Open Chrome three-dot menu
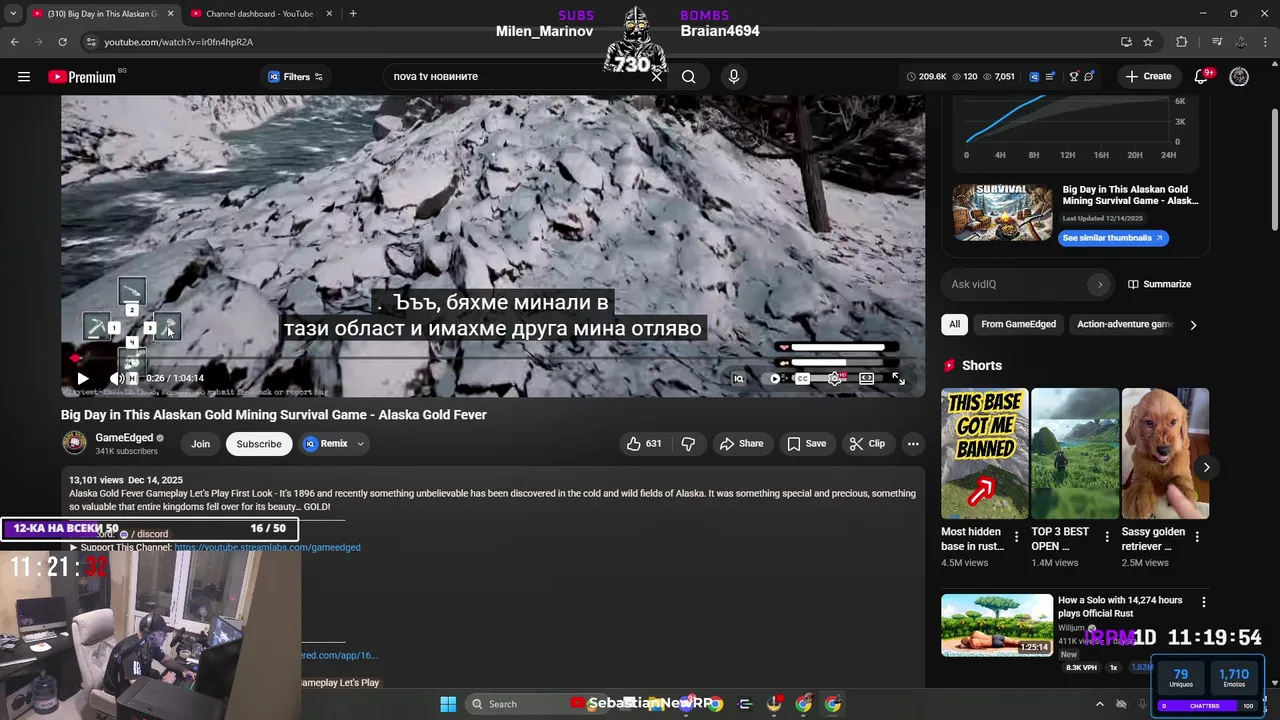This screenshot has width=1280, height=720. [x=1265, y=42]
